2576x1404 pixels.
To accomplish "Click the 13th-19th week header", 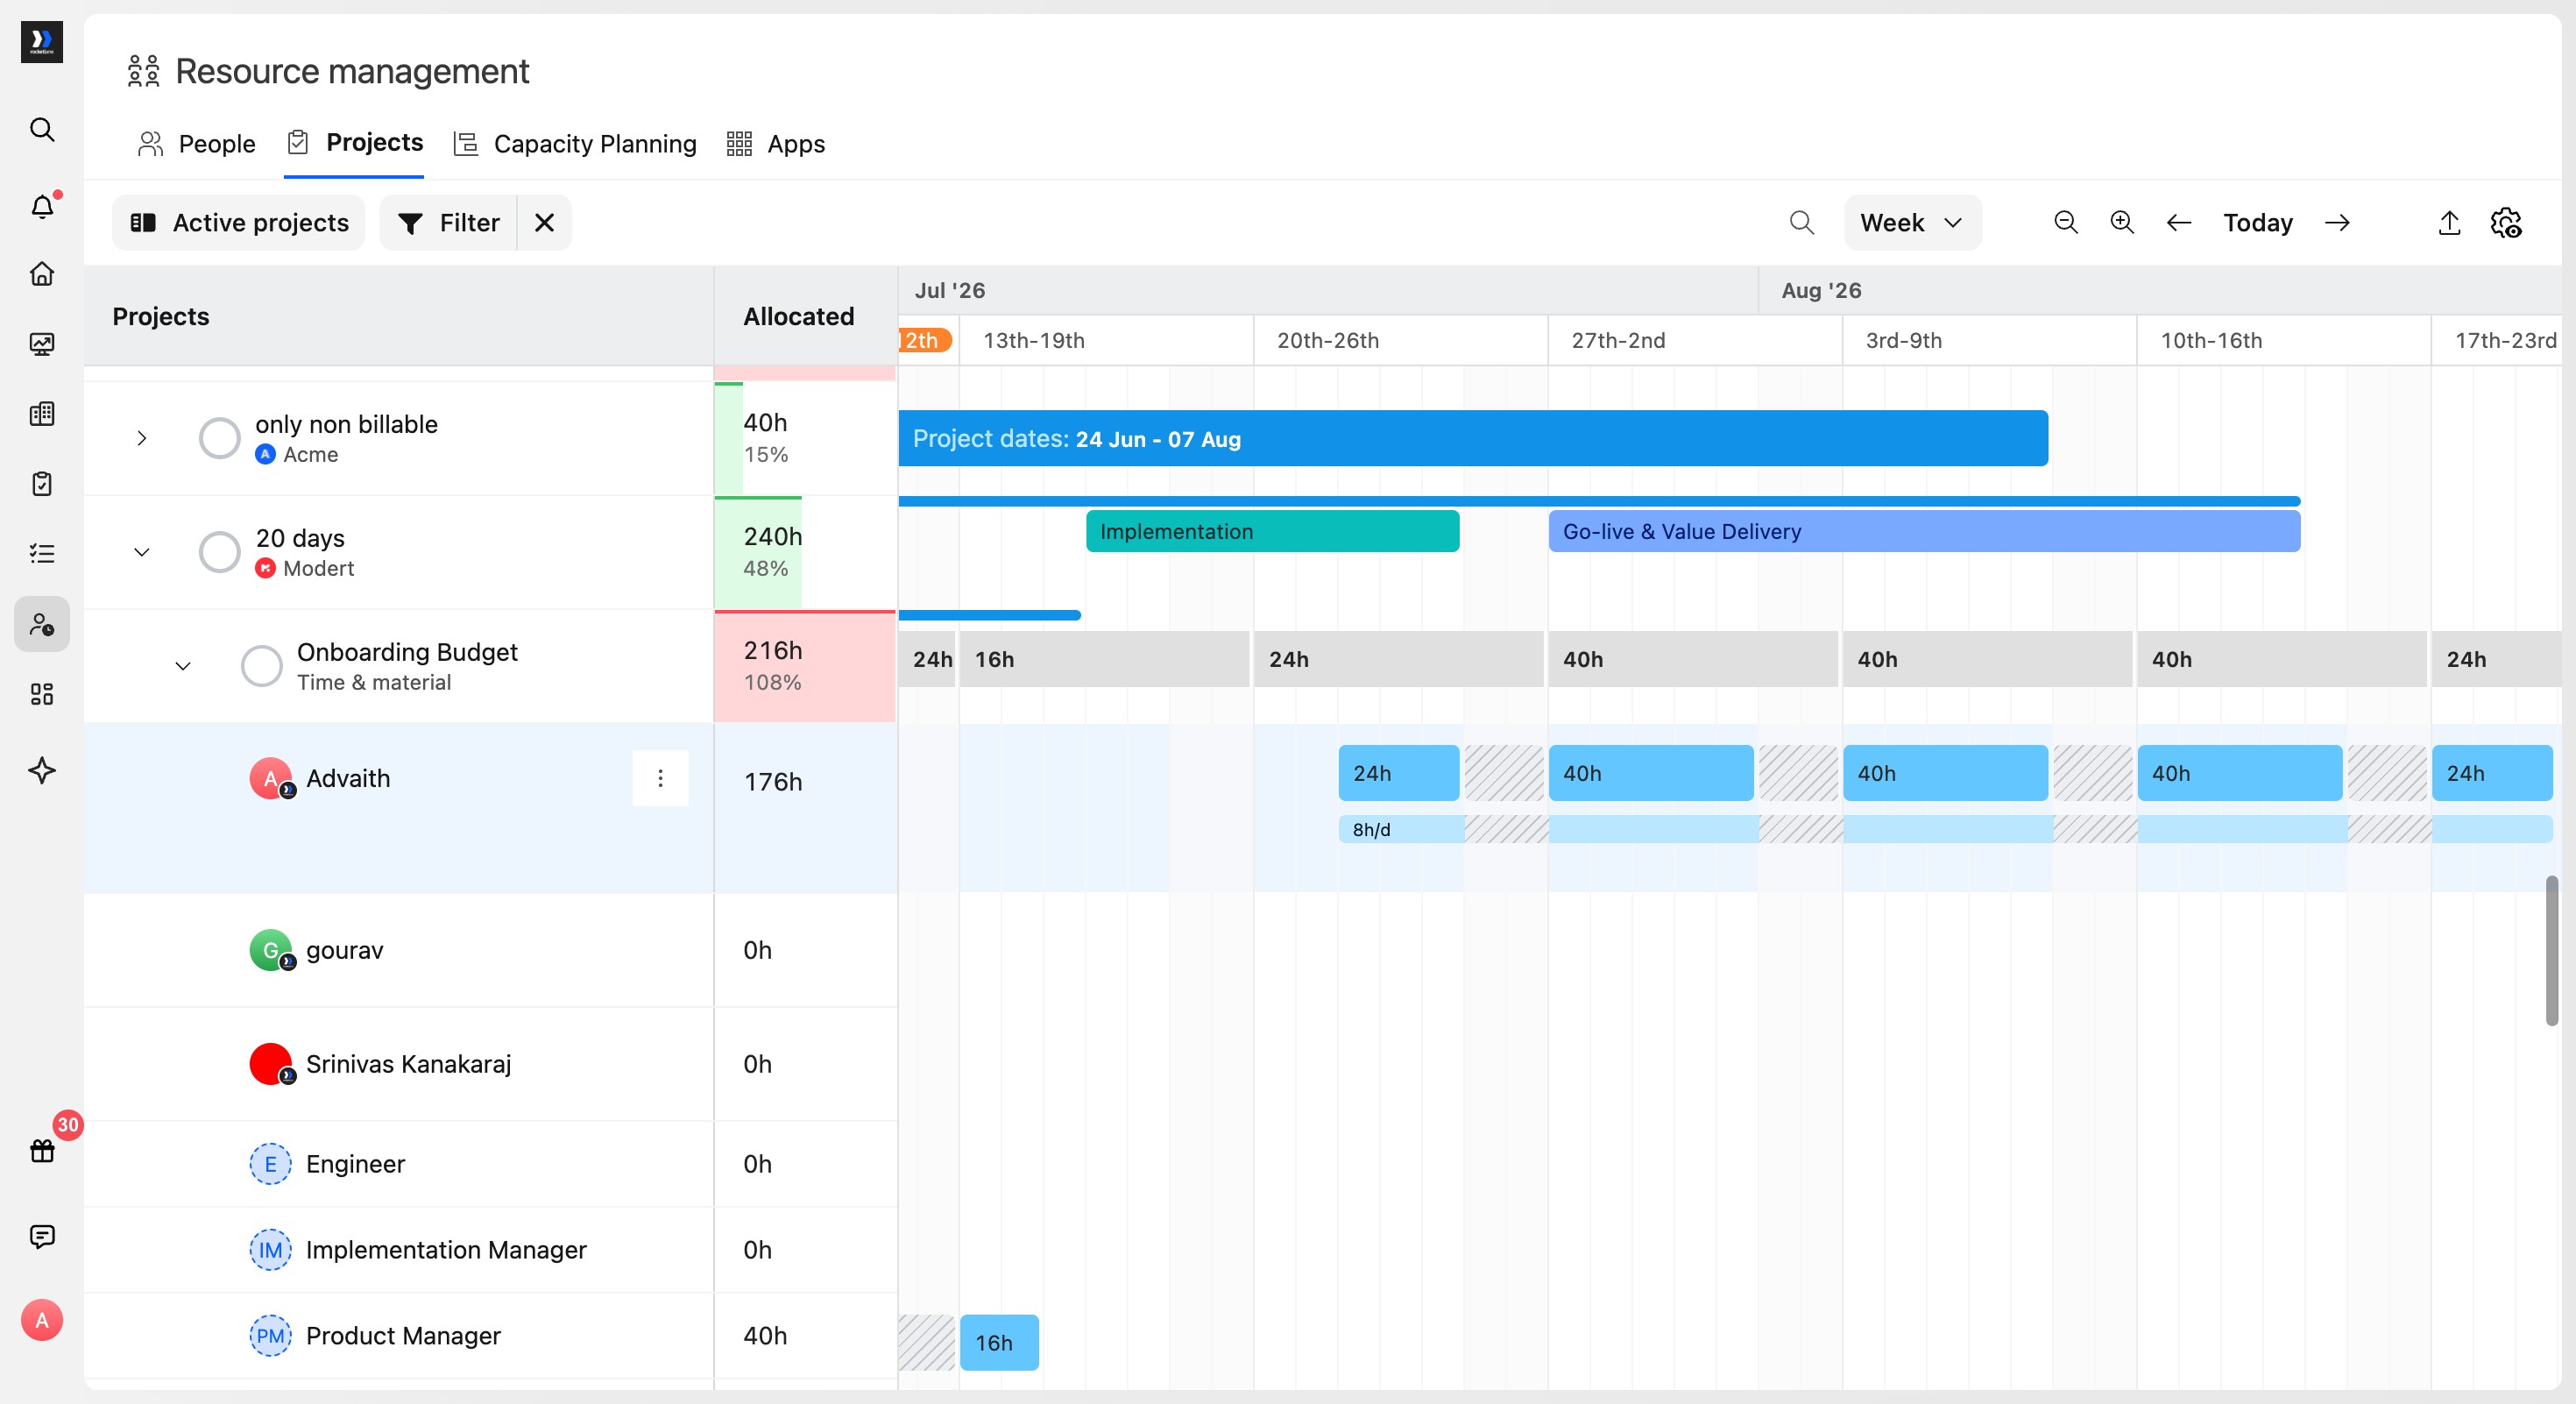I will pyautogui.click(x=1106, y=340).
